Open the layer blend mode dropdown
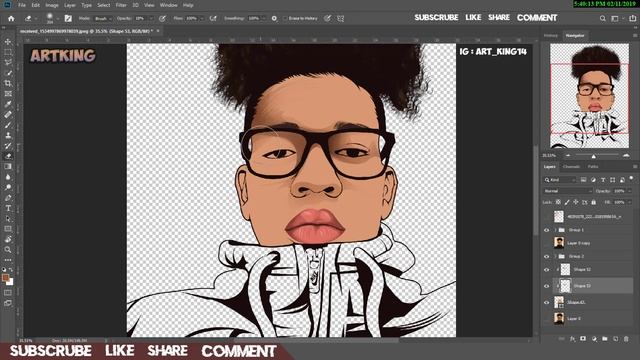Image resolution: width=640 pixels, height=360 pixels. (x=568, y=191)
